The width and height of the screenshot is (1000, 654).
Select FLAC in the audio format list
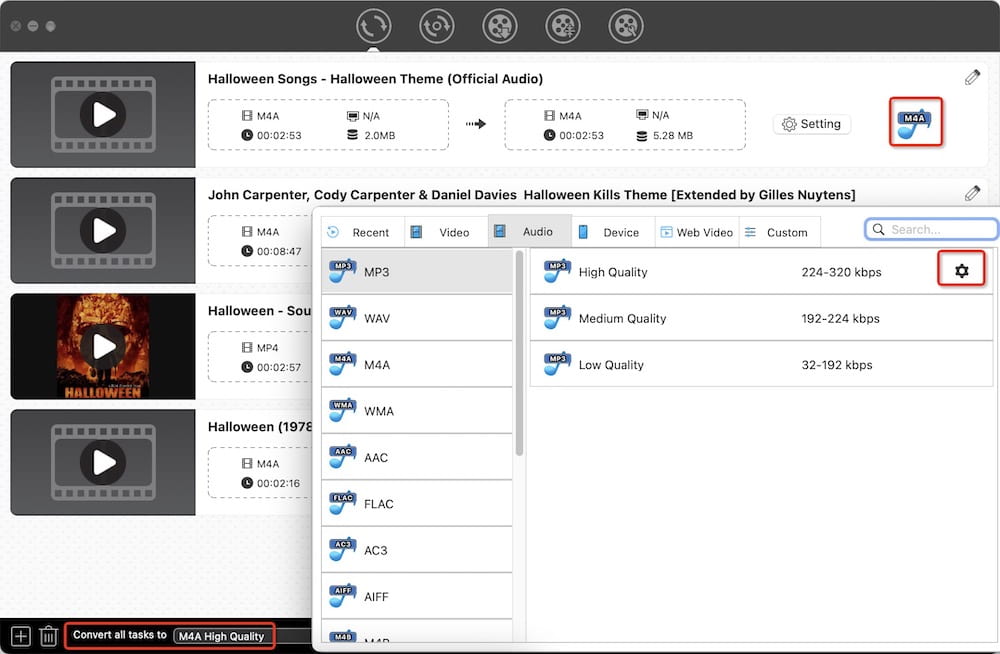378,504
